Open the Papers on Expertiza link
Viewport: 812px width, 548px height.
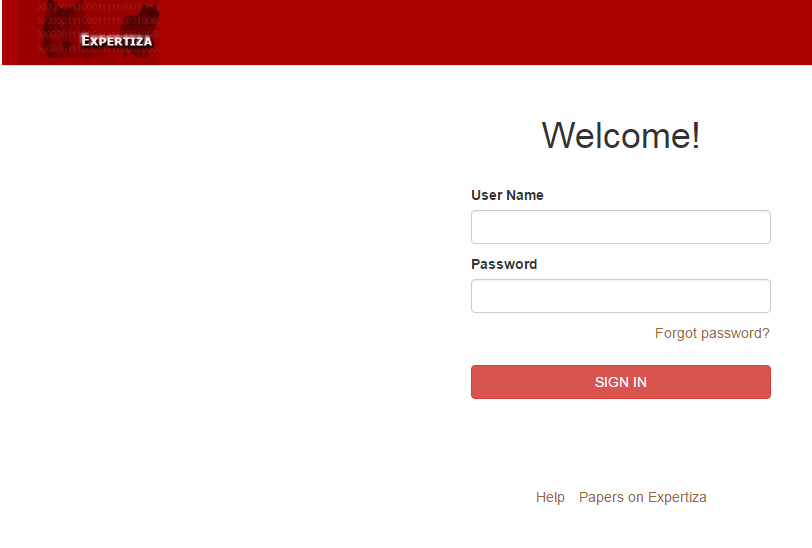click(642, 497)
